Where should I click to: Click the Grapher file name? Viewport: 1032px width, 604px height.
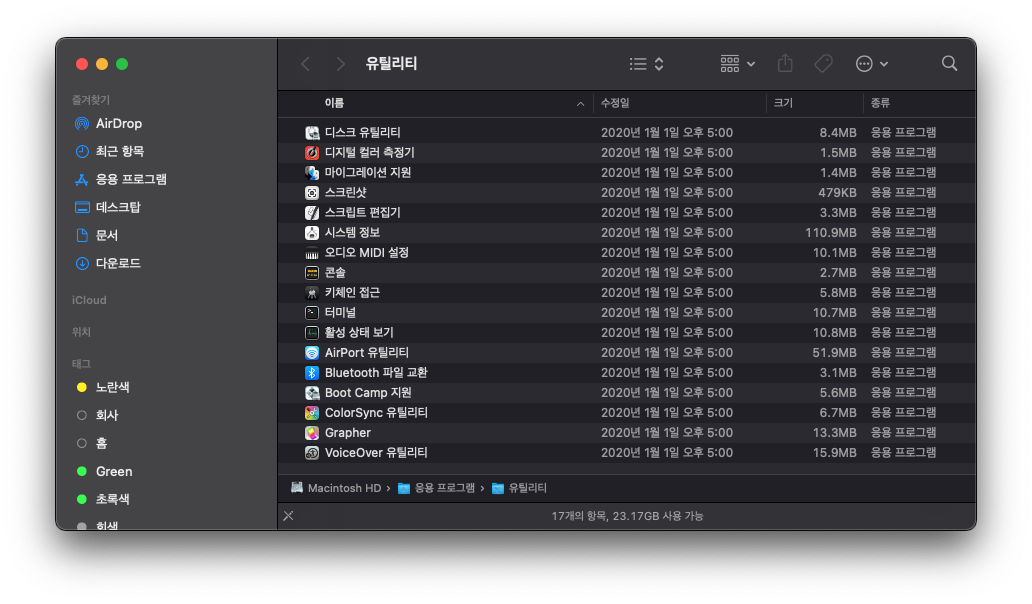tap(348, 433)
